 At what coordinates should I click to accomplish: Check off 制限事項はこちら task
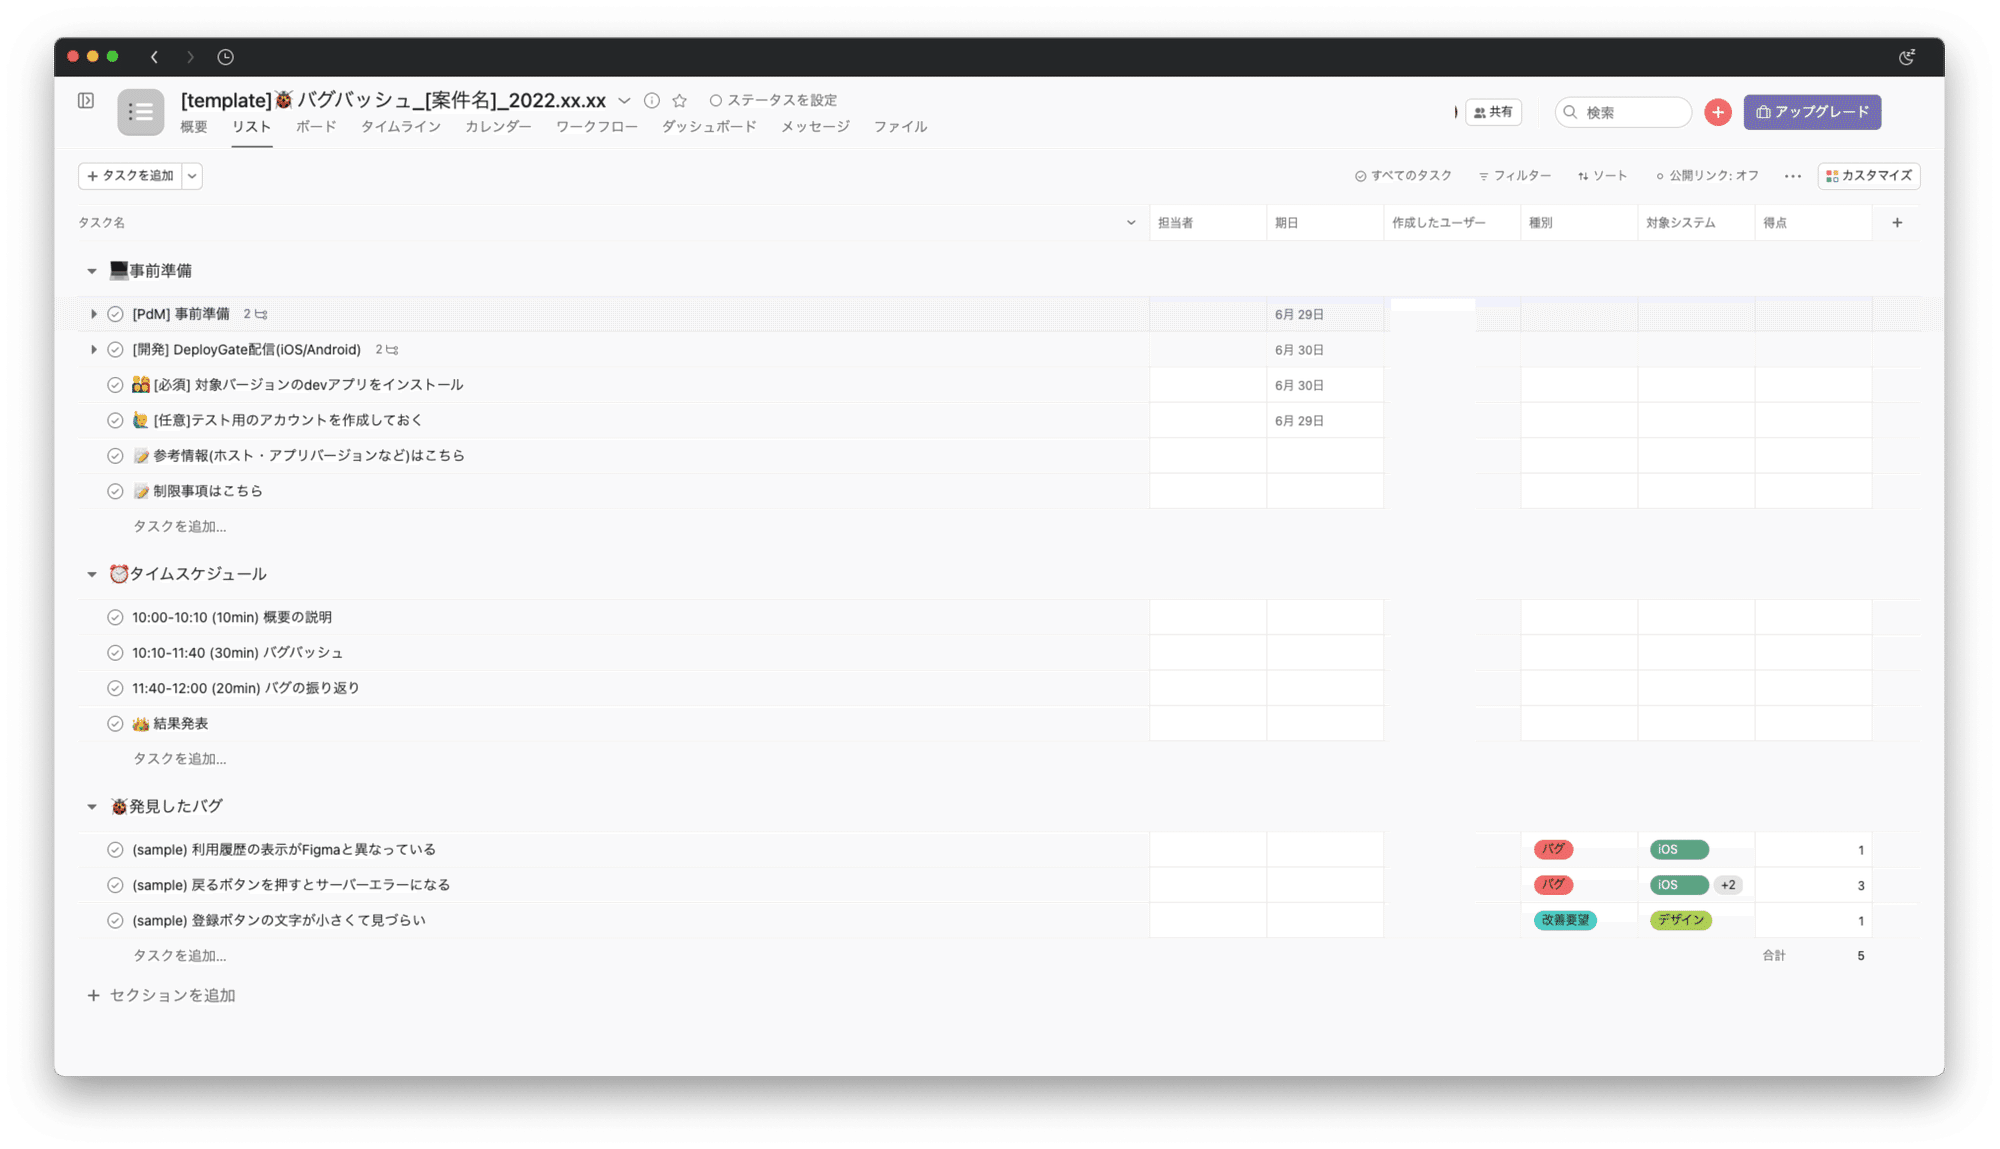point(115,491)
